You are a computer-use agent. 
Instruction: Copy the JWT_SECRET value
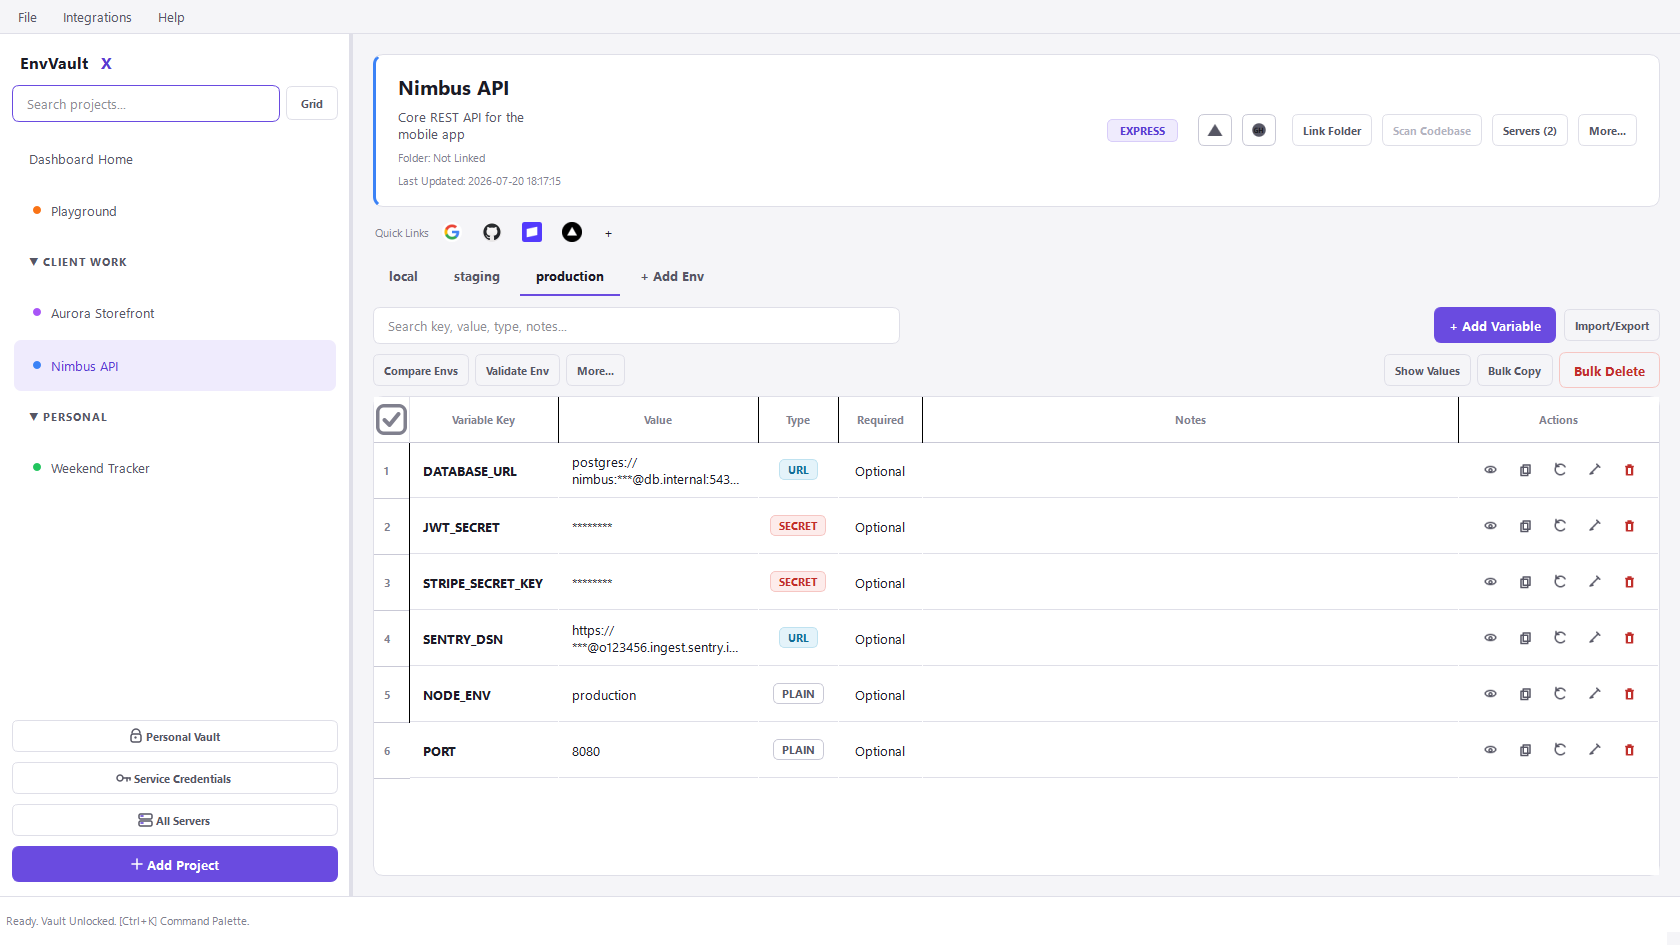pos(1525,526)
